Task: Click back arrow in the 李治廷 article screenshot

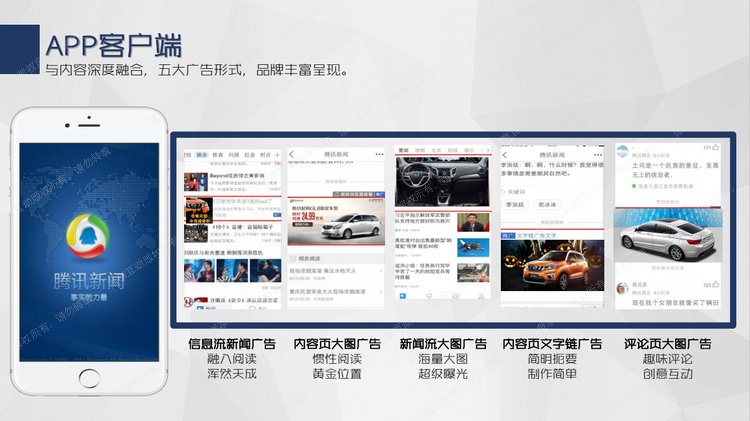Action: pyautogui.click(x=504, y=155)
